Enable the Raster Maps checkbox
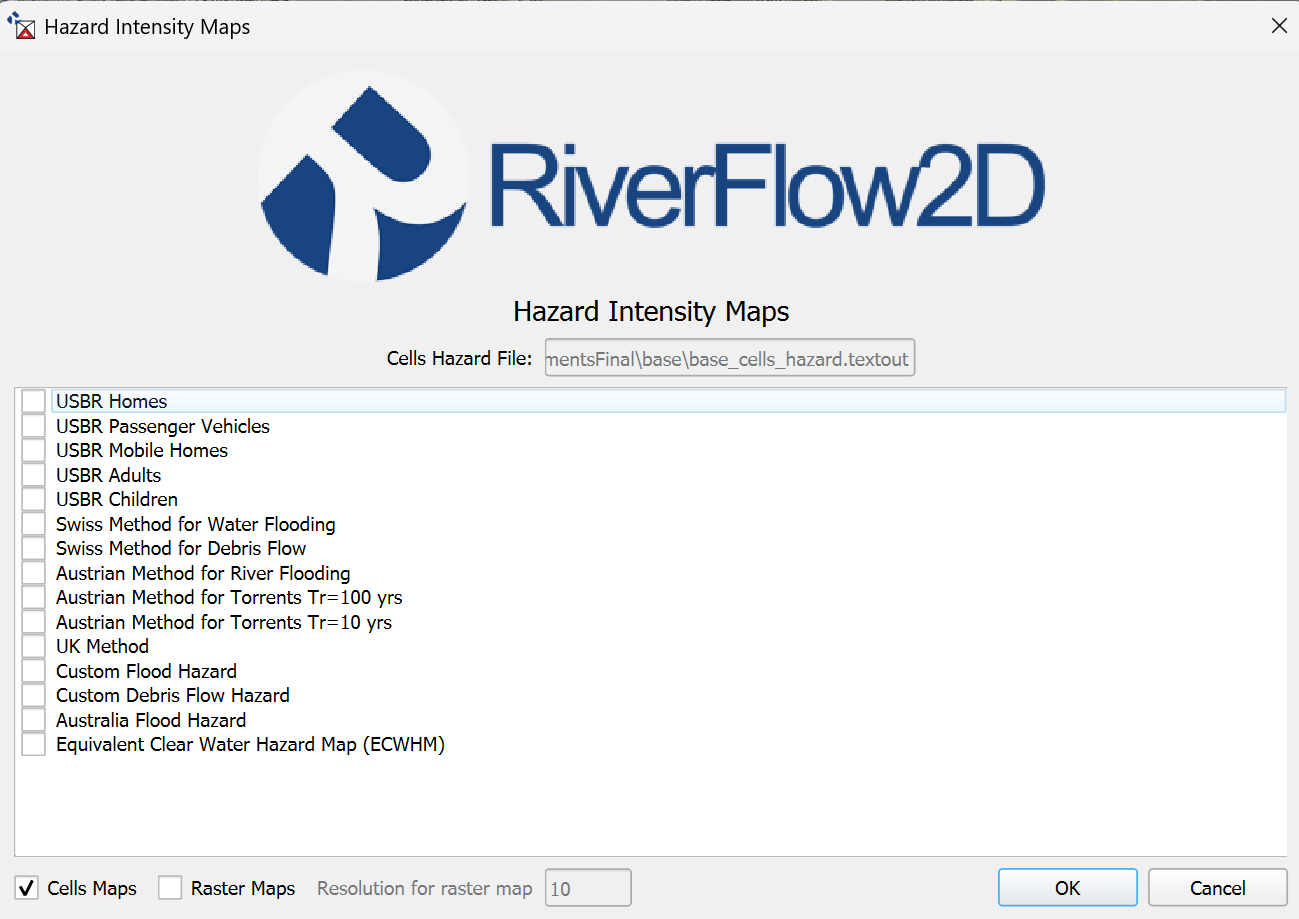This screenshot has height=919, width=1299. 171,888
